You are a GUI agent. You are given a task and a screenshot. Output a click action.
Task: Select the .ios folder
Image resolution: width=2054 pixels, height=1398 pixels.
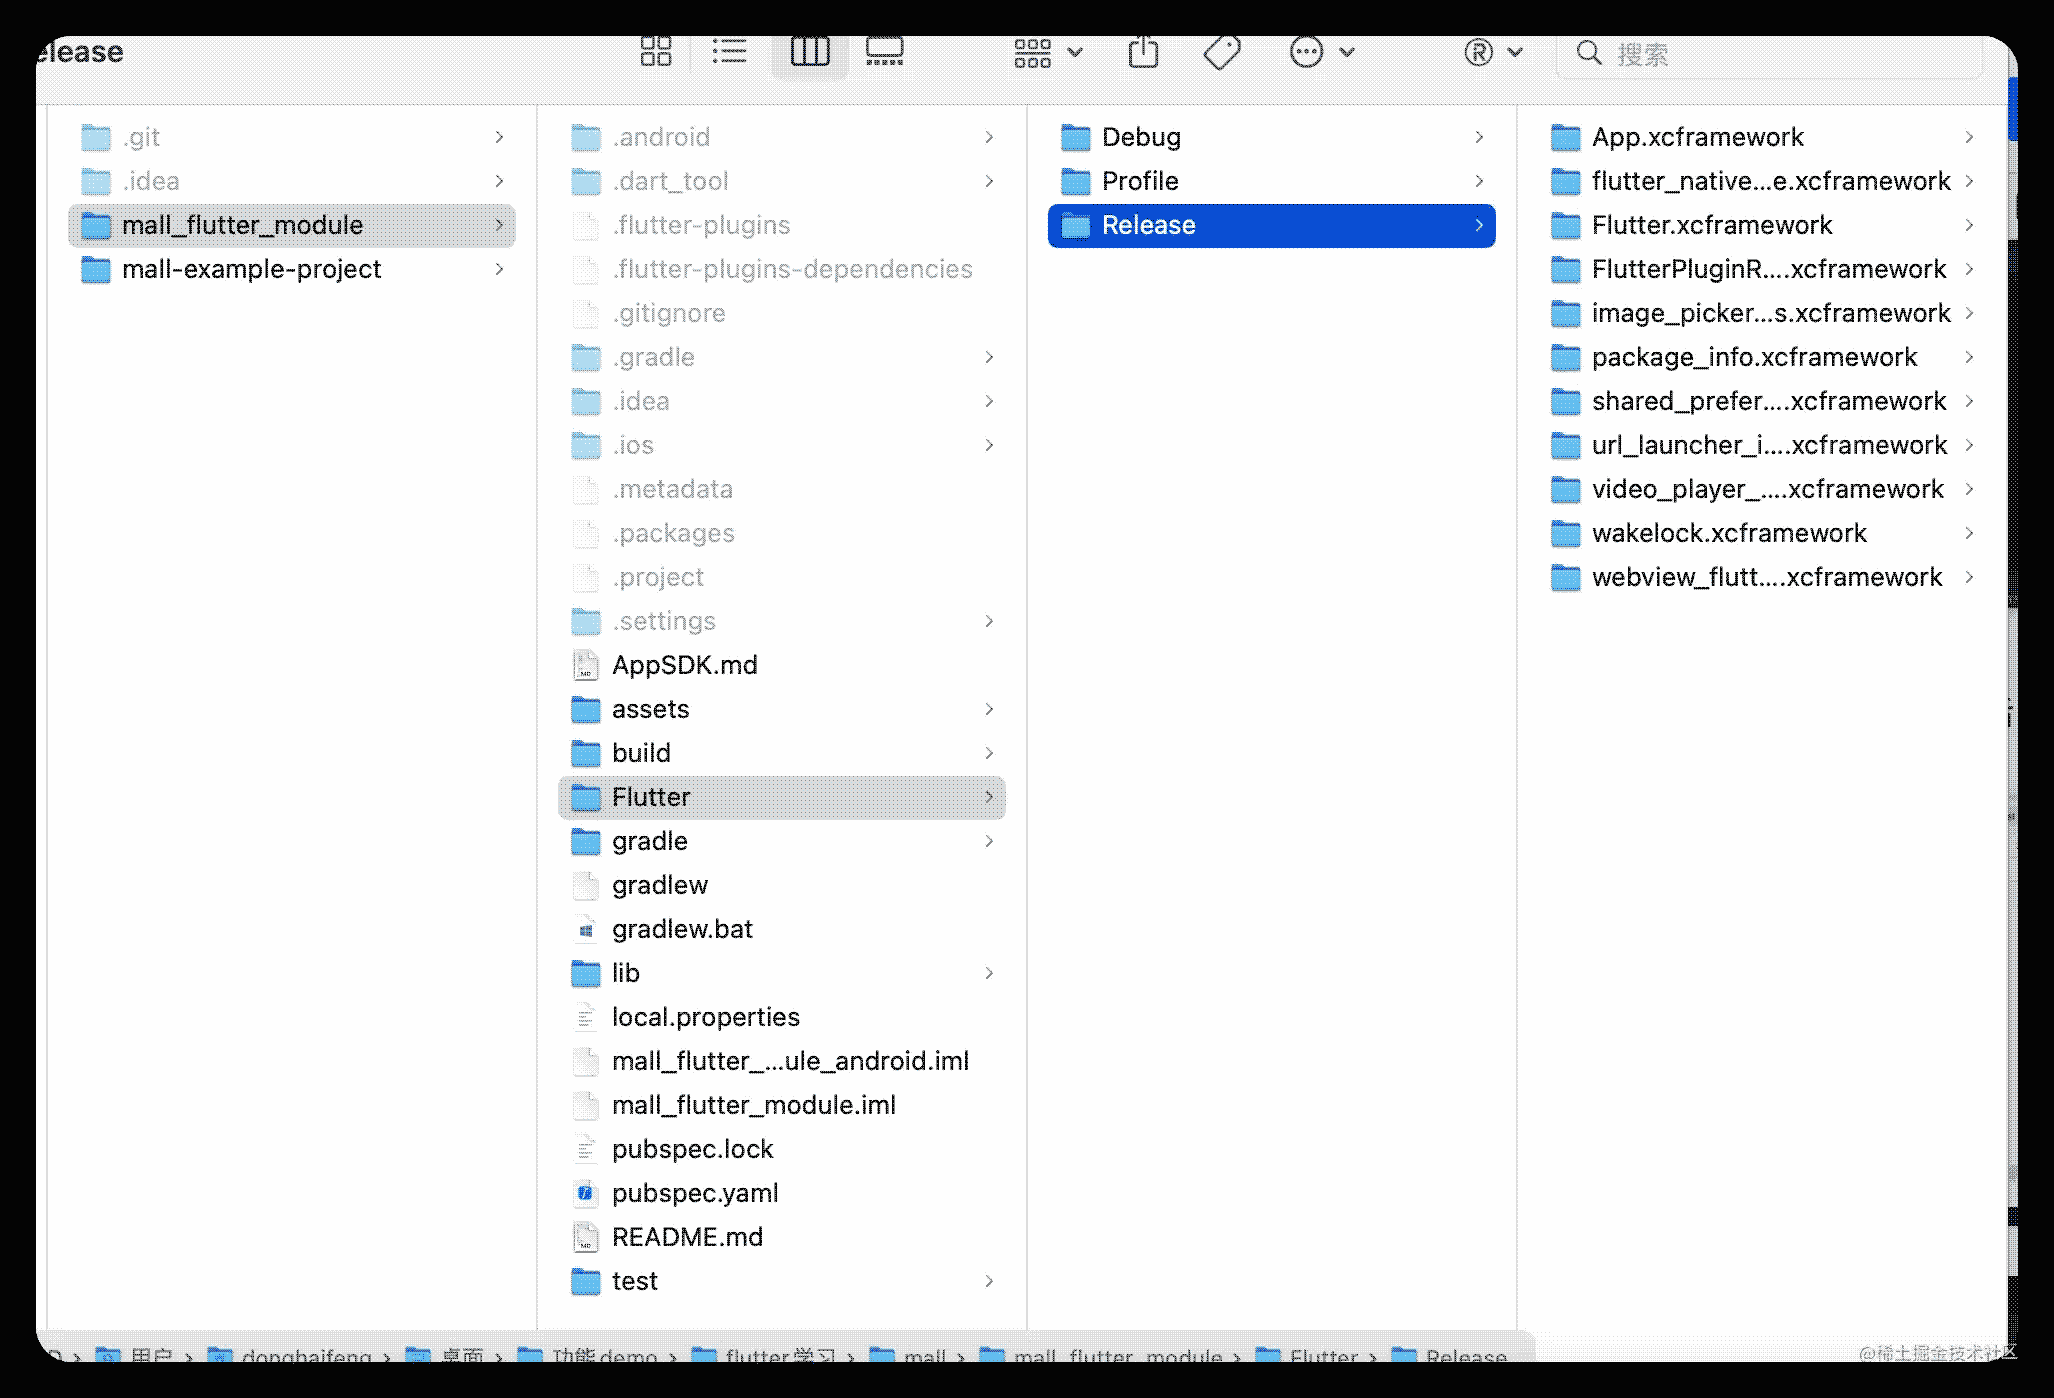pyautogui.click(x=782, y=445)
